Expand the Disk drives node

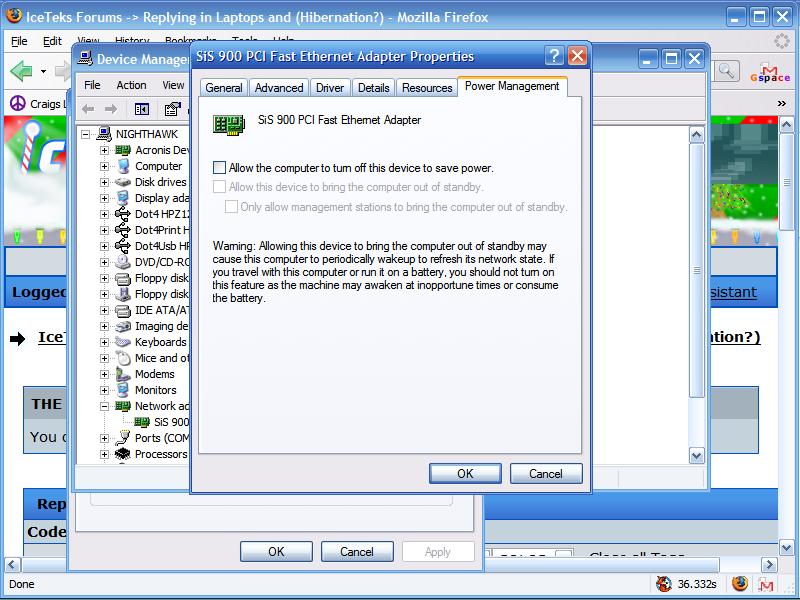(104, 182)
